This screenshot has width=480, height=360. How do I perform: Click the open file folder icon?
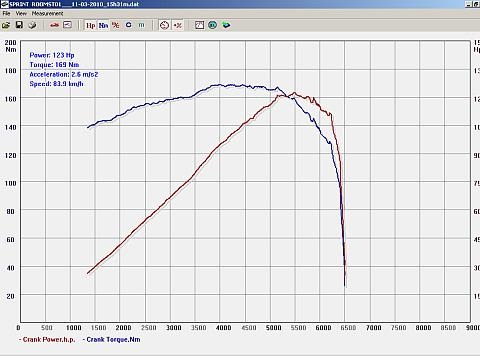tap(6, 25)
